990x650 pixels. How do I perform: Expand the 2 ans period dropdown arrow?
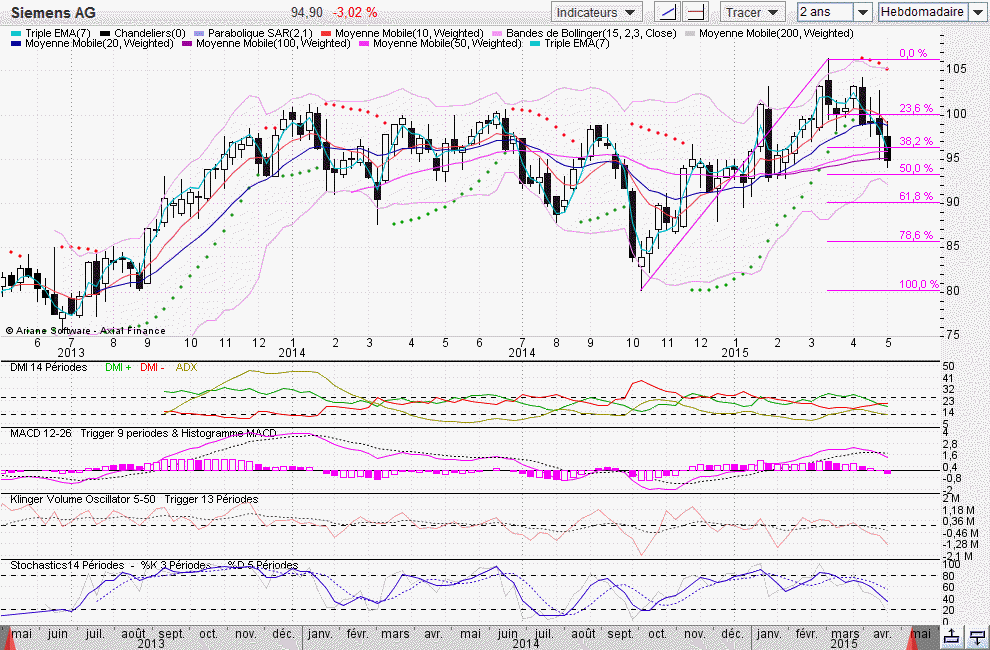click(863, 12)
